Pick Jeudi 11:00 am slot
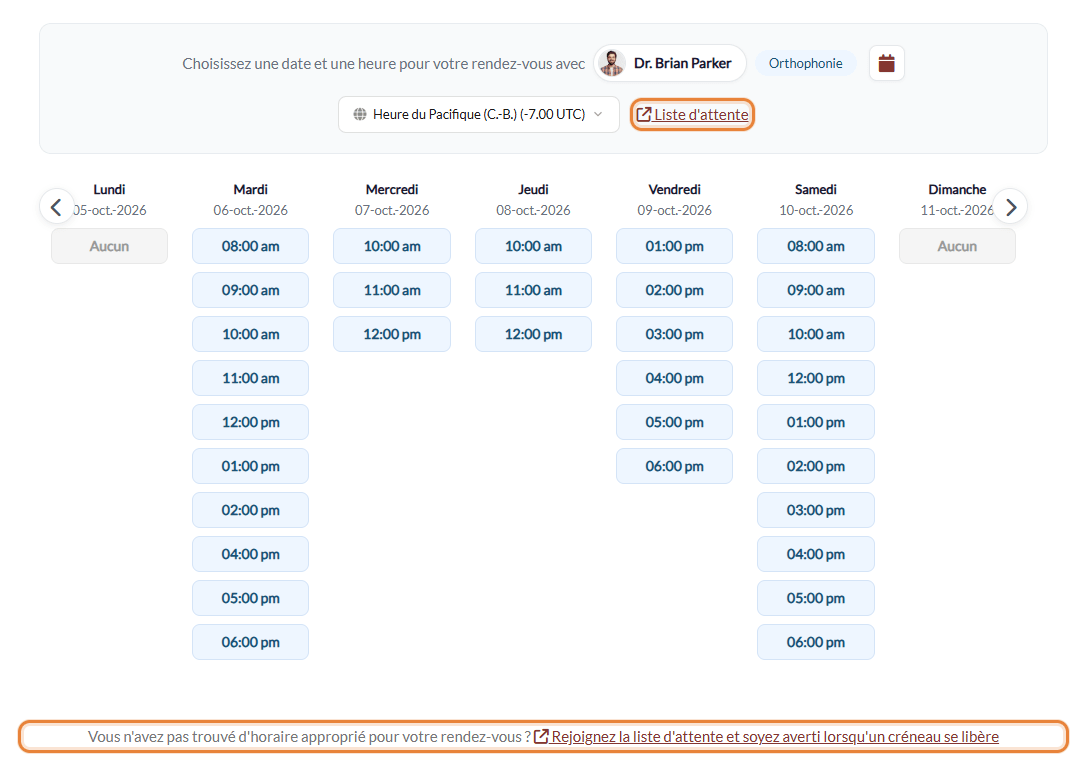Viewport: 1087px width, 771px height. pyautogui.click(x=533, y=290)
